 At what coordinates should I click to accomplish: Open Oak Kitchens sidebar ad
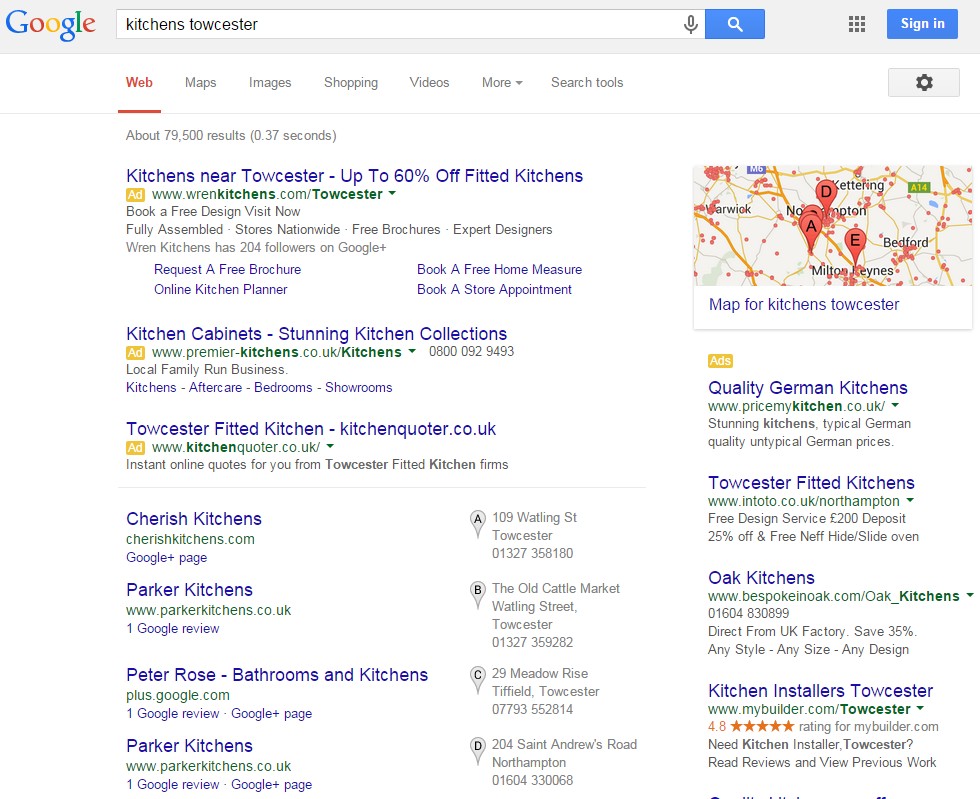point(761,577)
